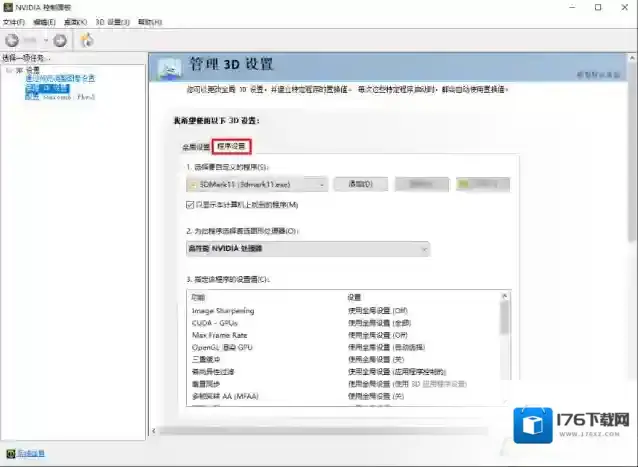This screenshot has width=638, height=467.
Task: Click the NVIDIA logo in title bar
Action: (8, 7)
